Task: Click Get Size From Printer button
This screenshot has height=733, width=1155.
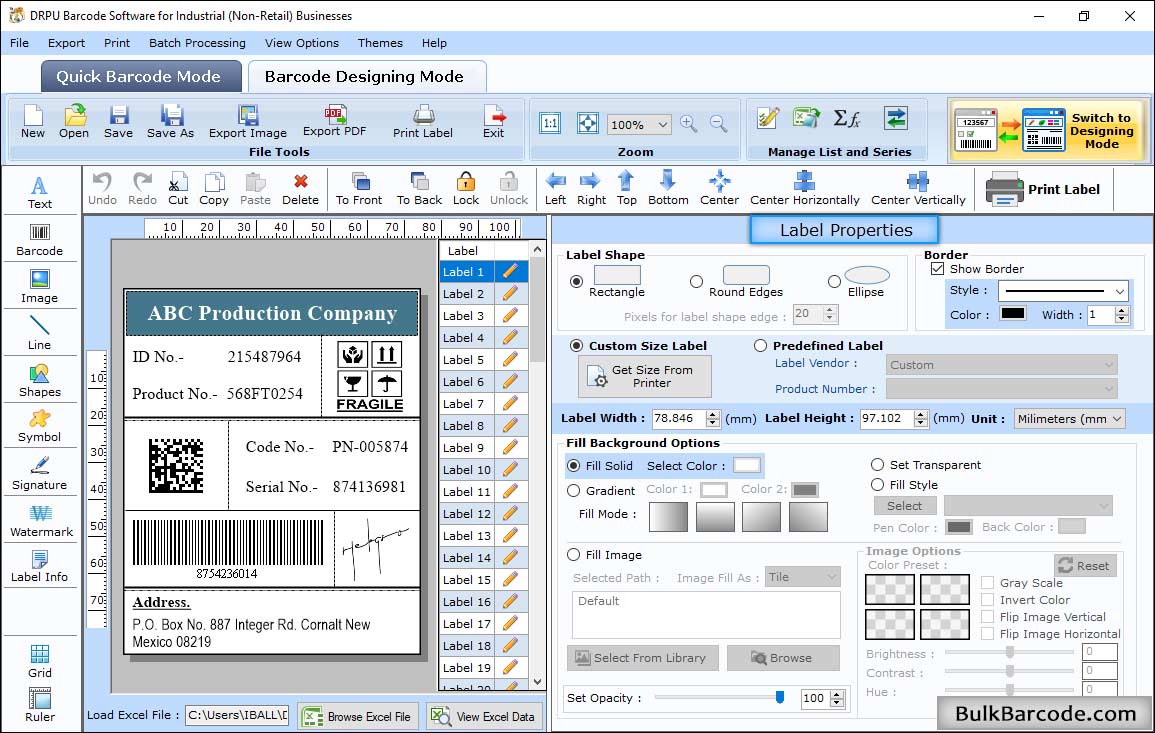Action: pos(645,376)
